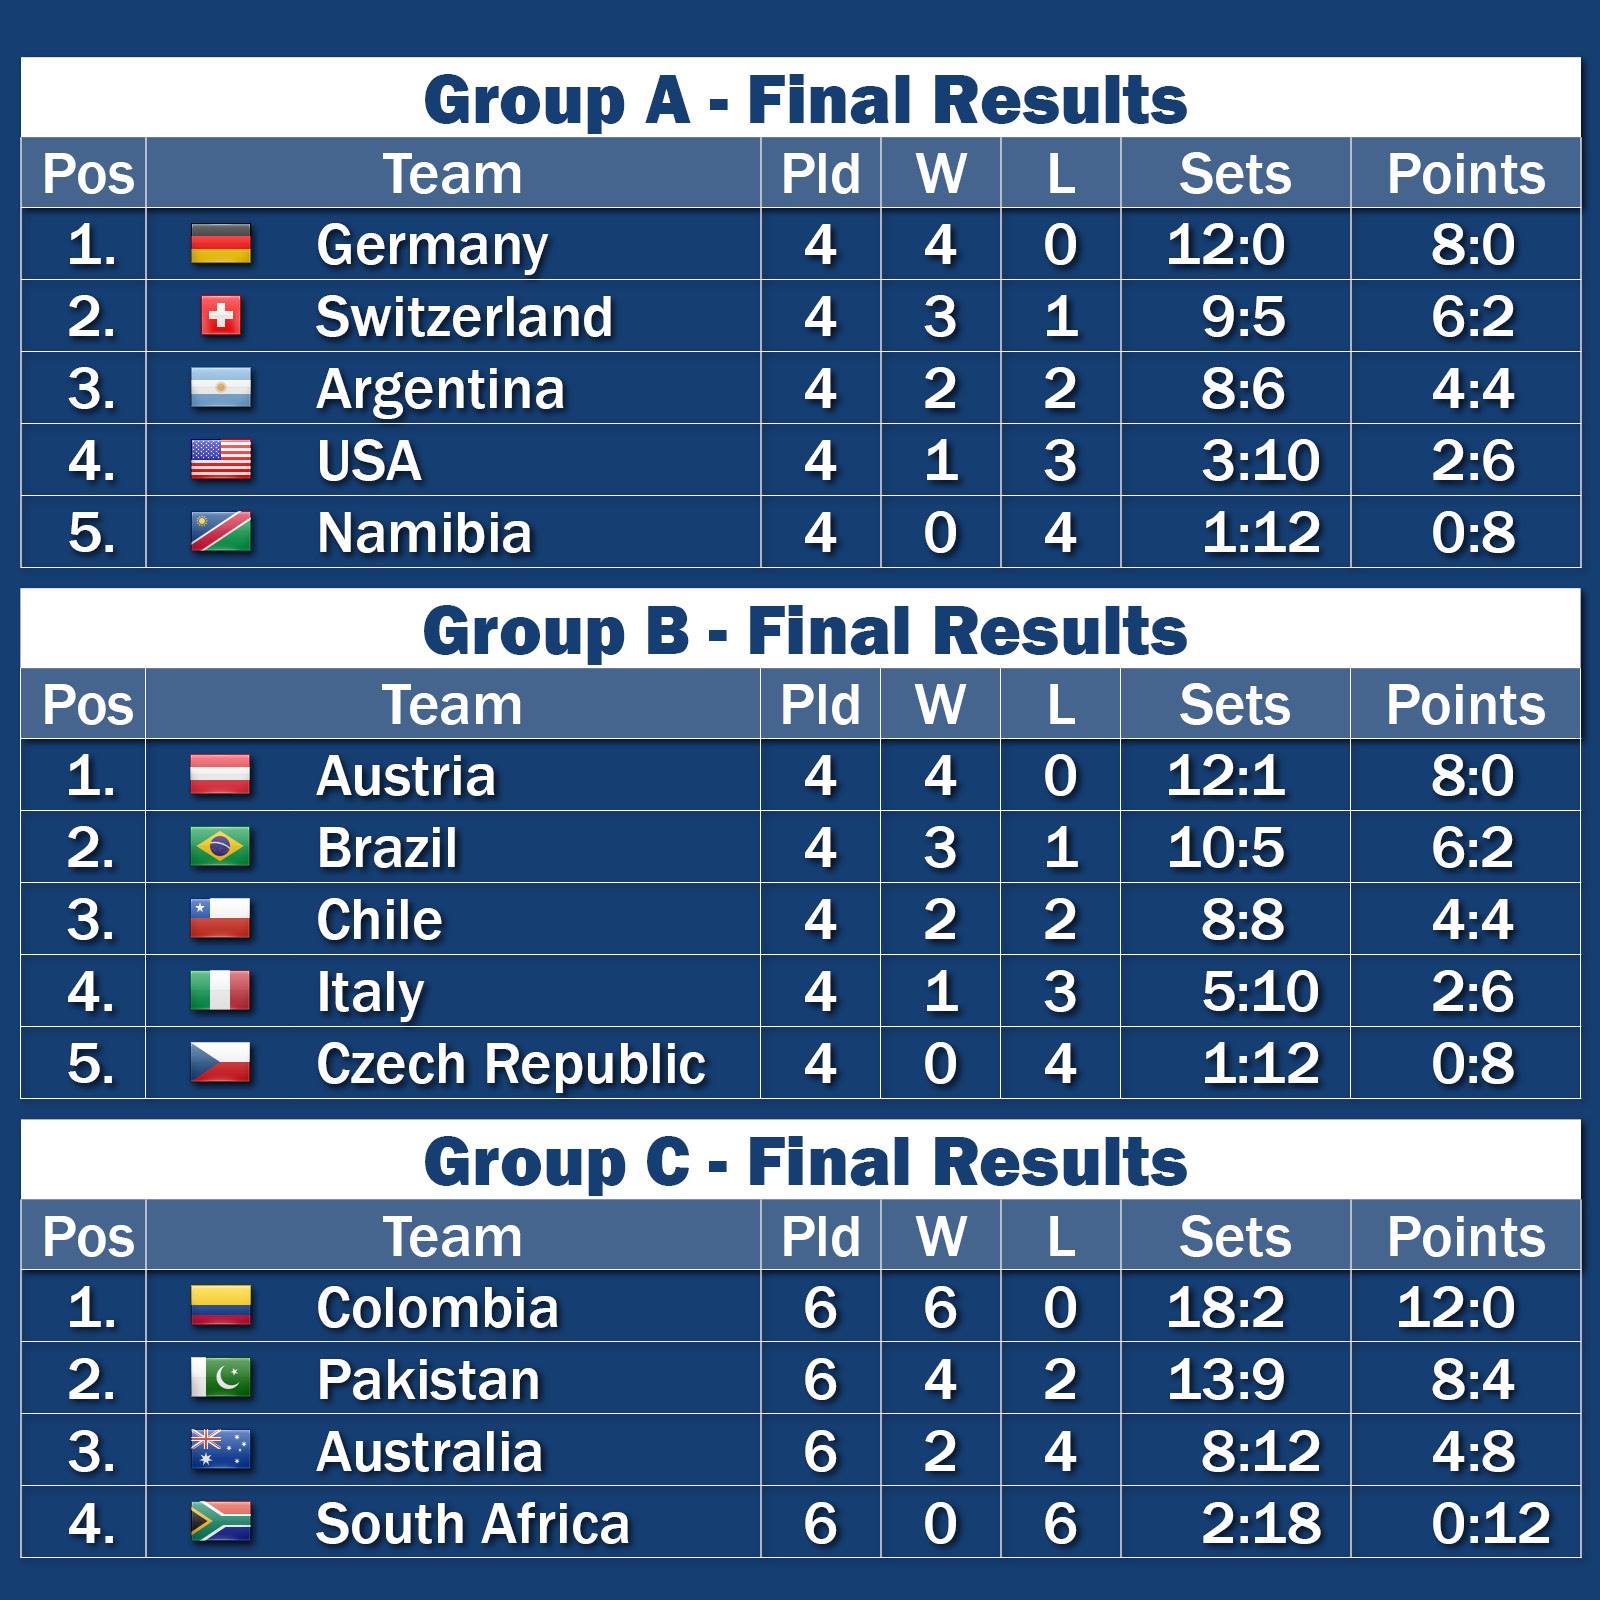This screenshot has width=1600, height=1600.
Task: Click the Group C - Final Results heading
Action: pyautogui.click(x=805, y=1163)
